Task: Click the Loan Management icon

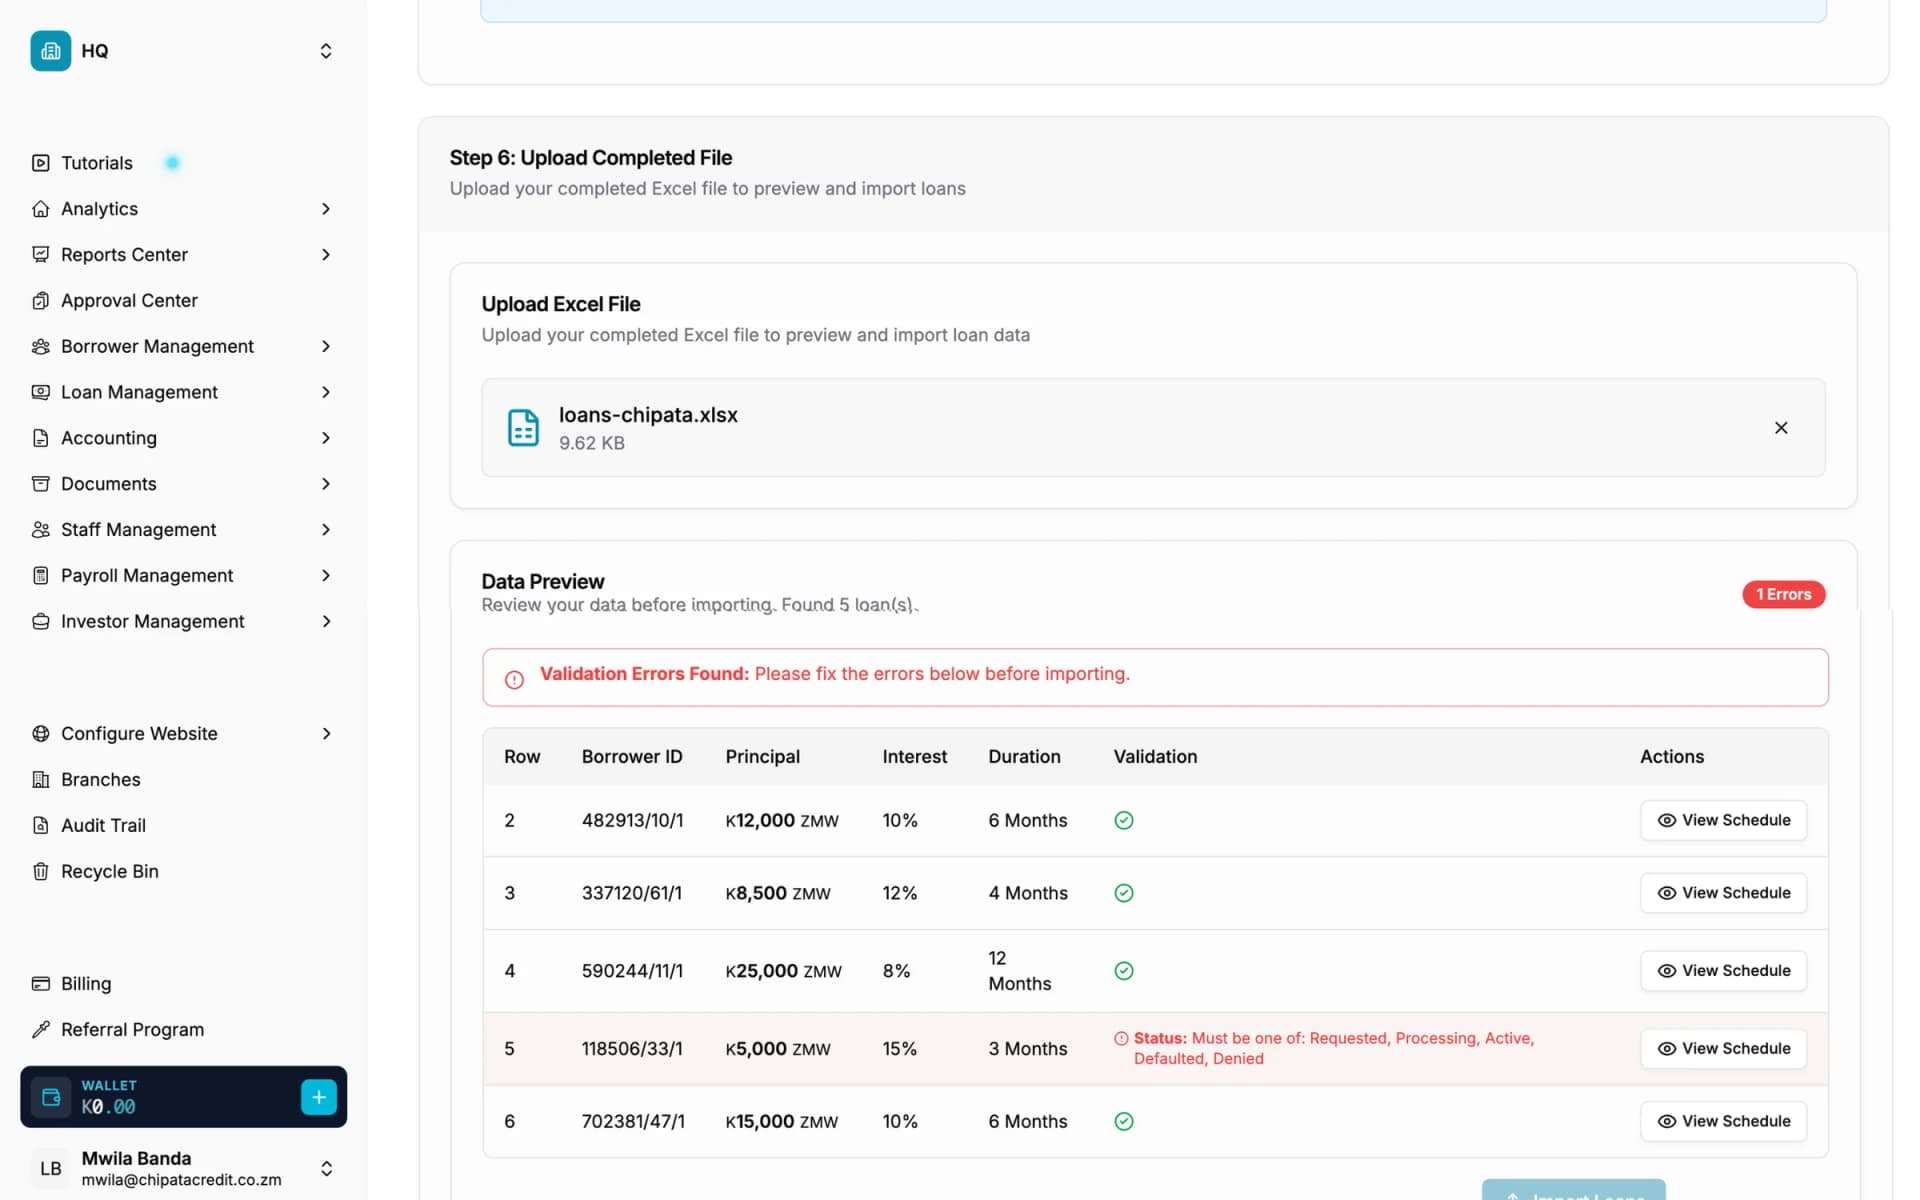Action: 40,392
